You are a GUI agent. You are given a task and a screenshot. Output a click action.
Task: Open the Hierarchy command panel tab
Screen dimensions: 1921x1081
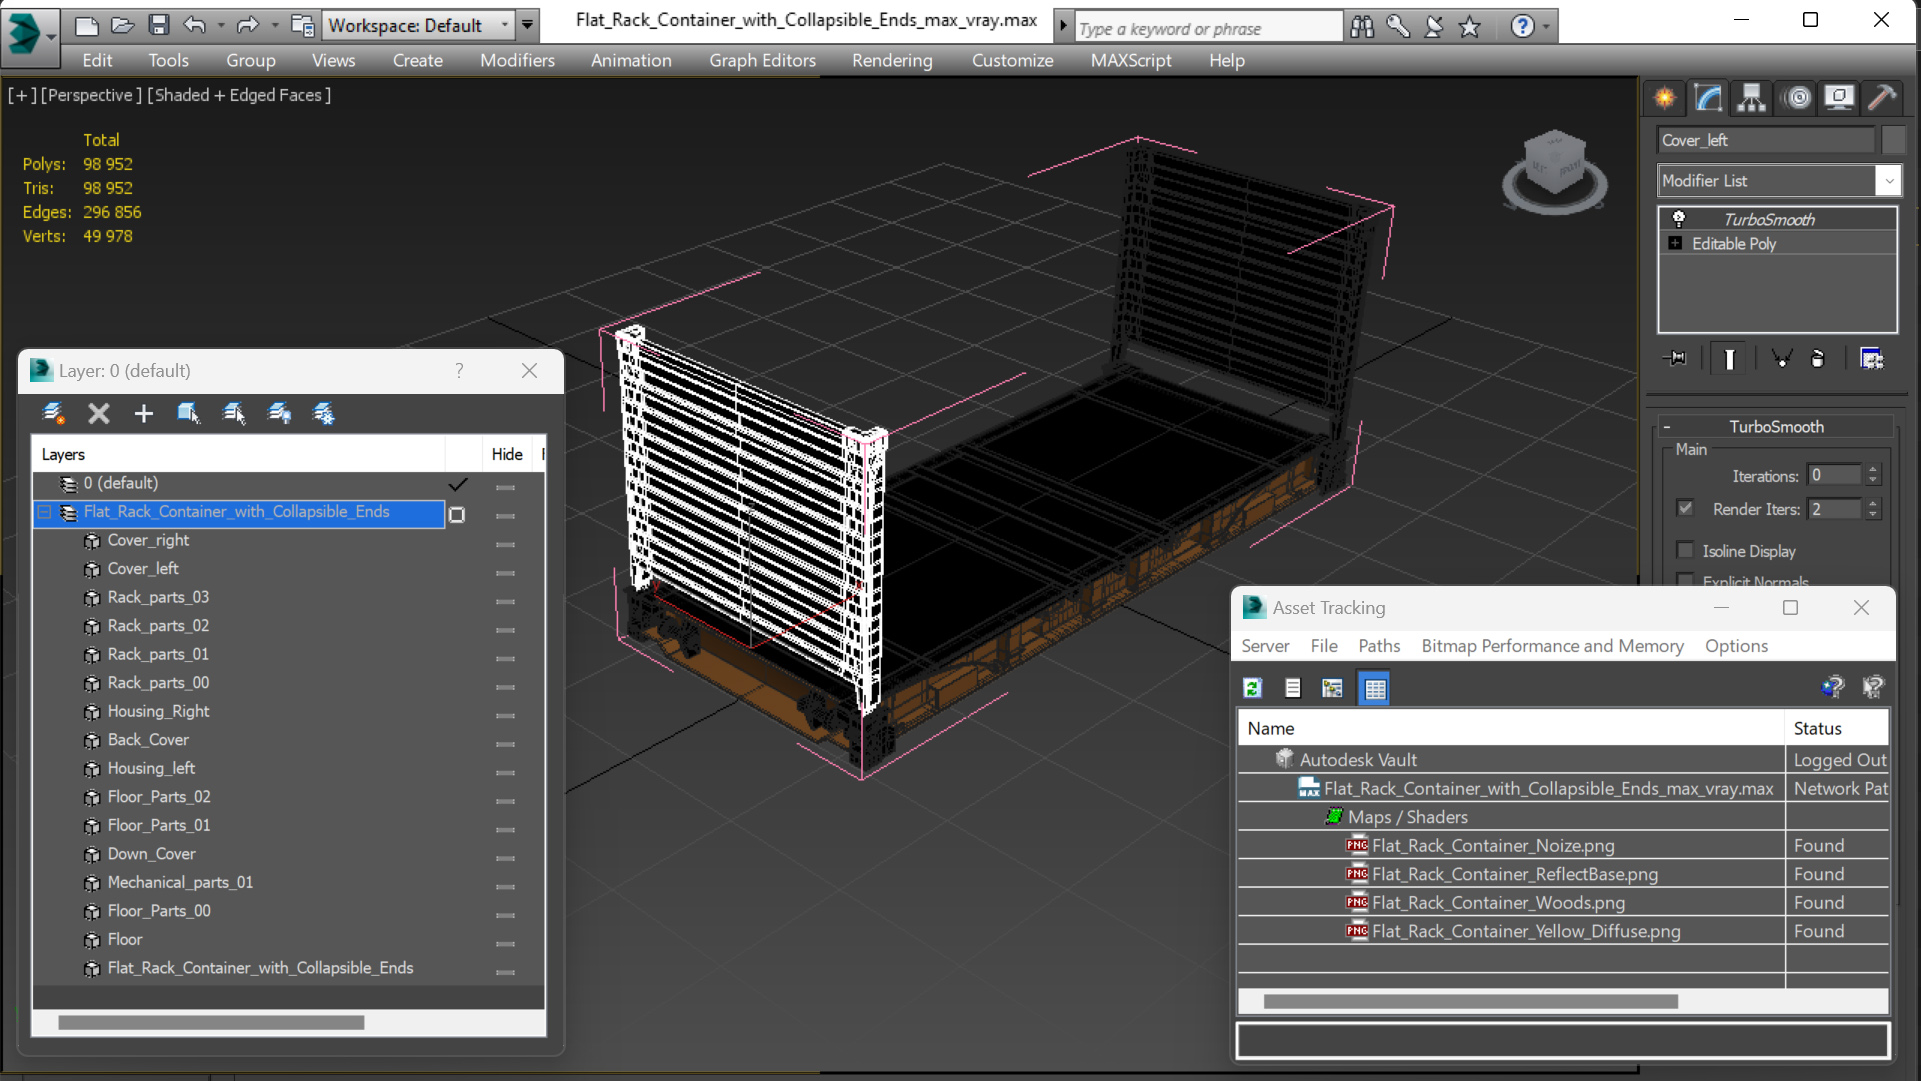coord(1751,98)
